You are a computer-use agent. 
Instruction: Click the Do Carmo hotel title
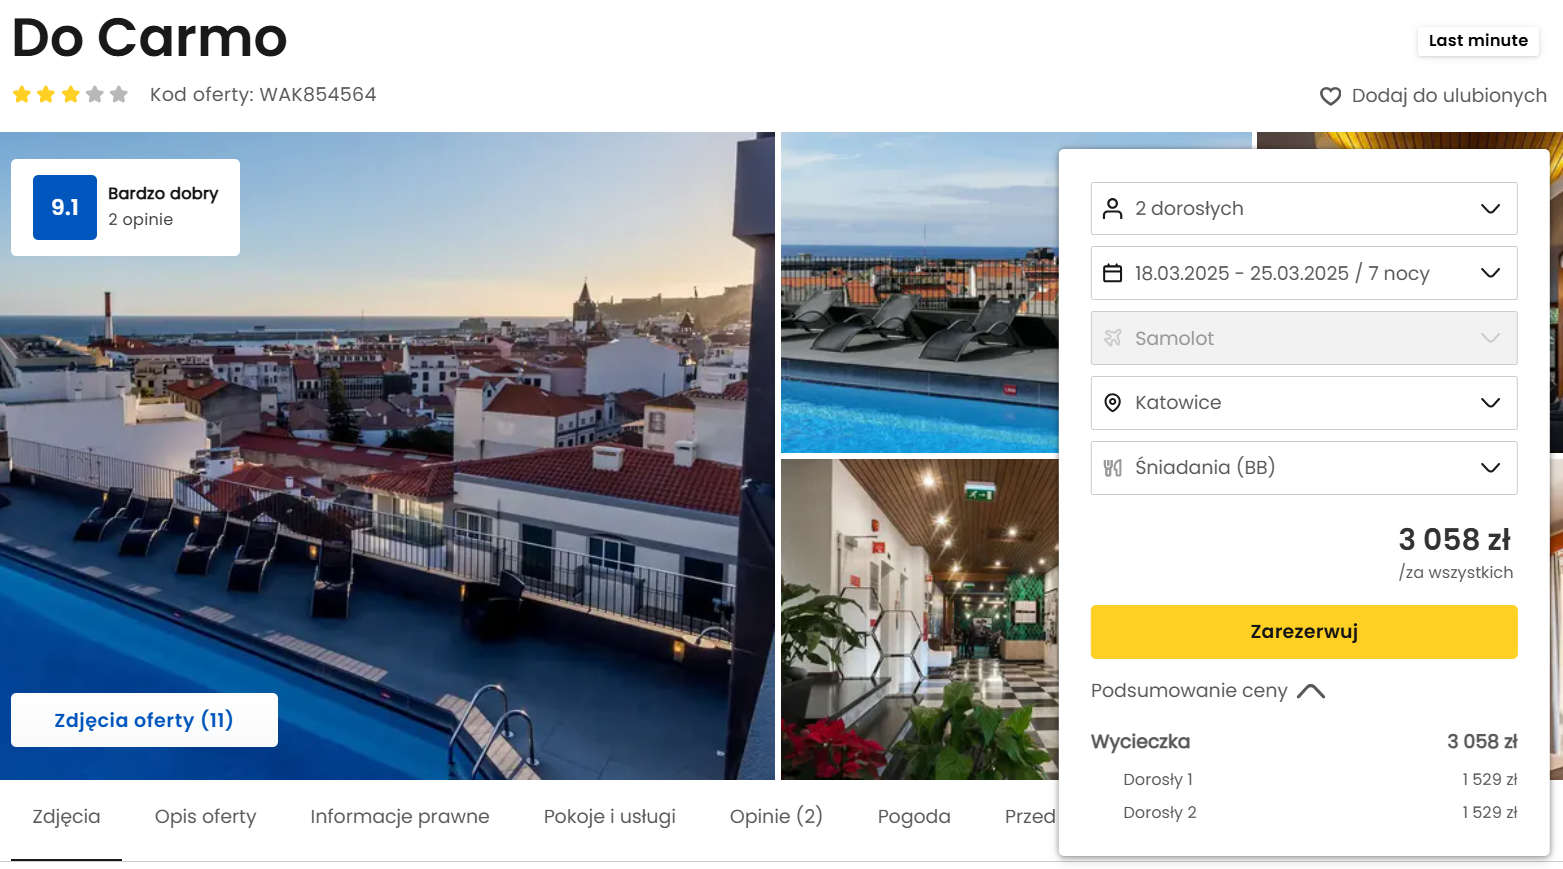tap(150, 38)
